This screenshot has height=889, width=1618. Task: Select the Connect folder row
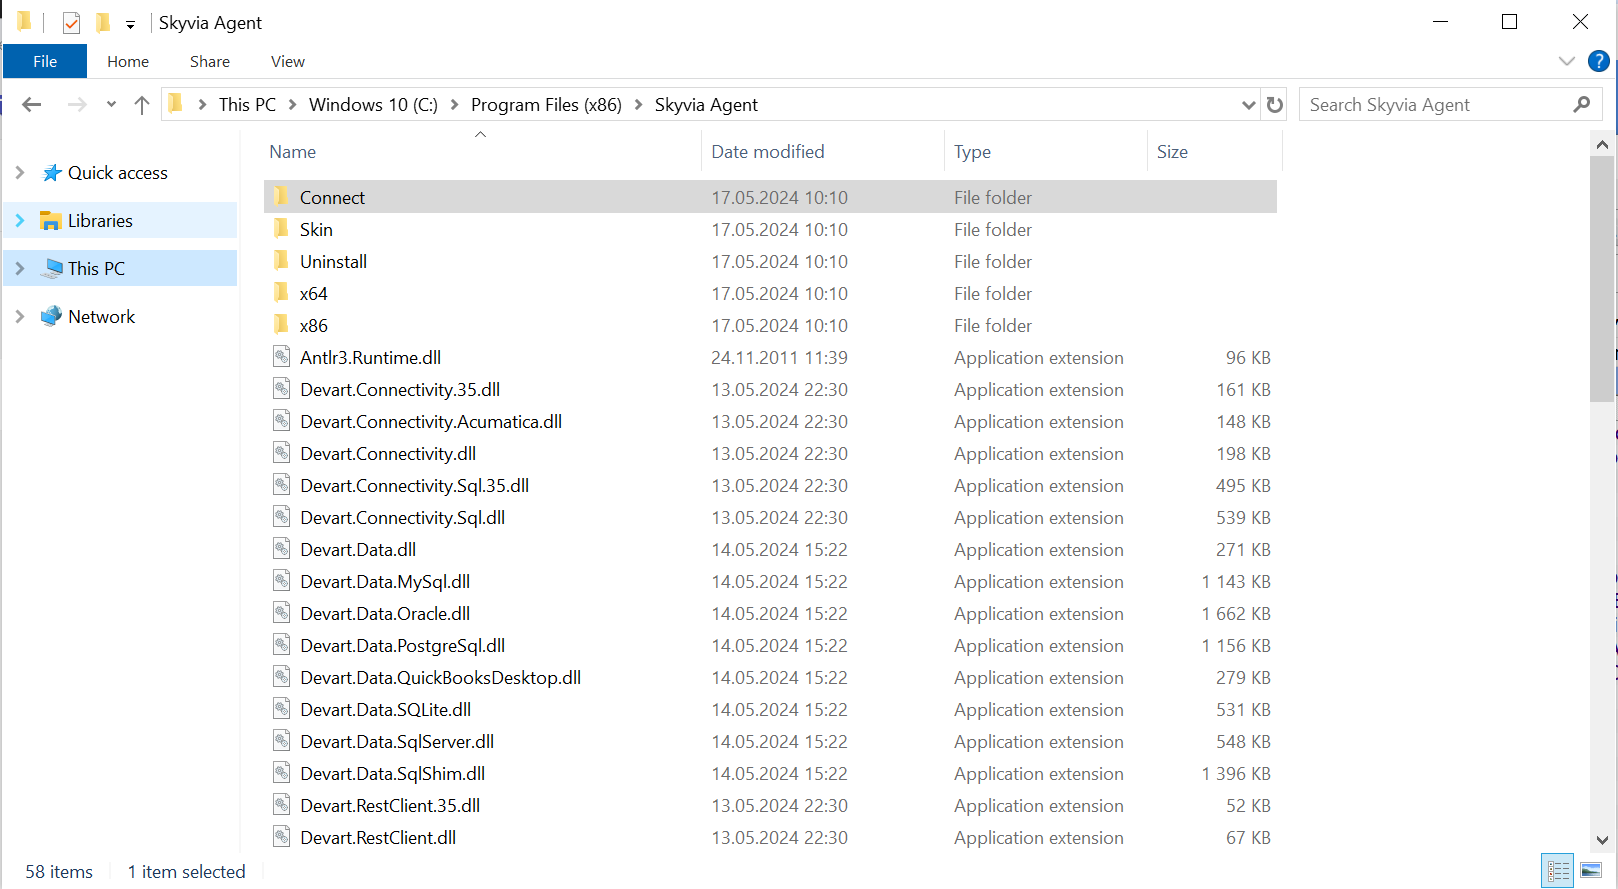[770, 197]
